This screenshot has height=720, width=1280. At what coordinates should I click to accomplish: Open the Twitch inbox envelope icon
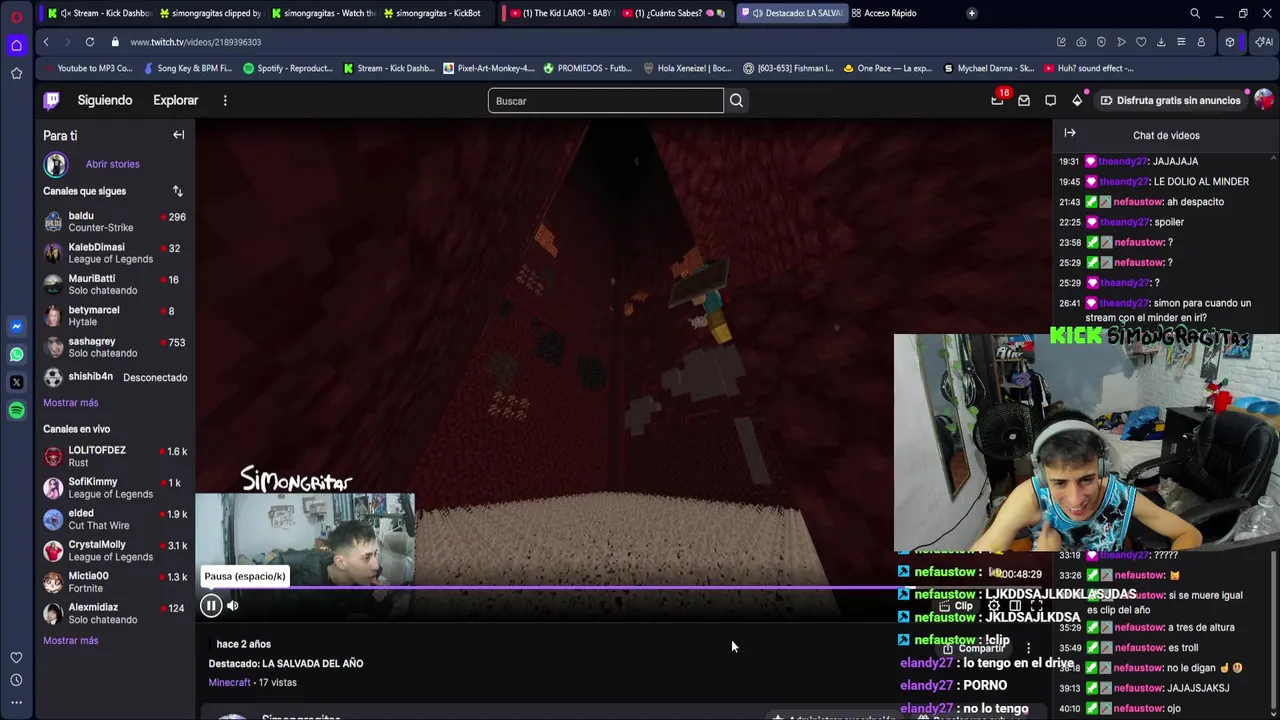point(1024,100)
